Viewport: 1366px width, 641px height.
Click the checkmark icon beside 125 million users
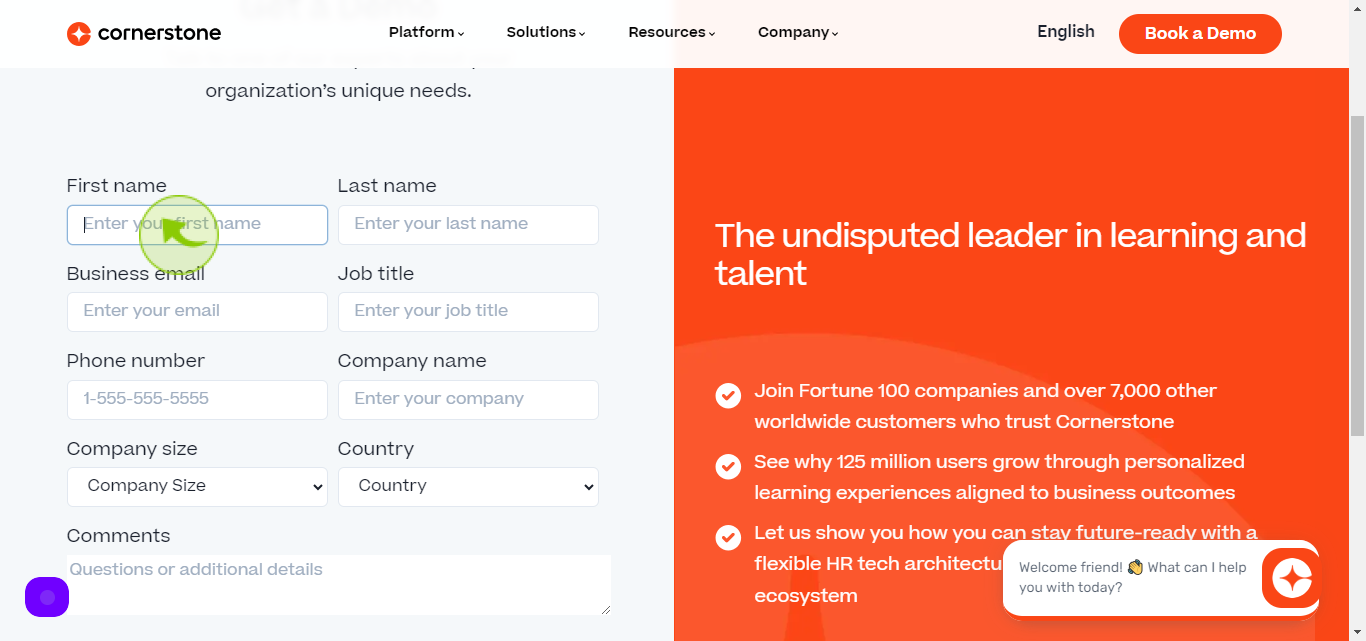point(728,466)
